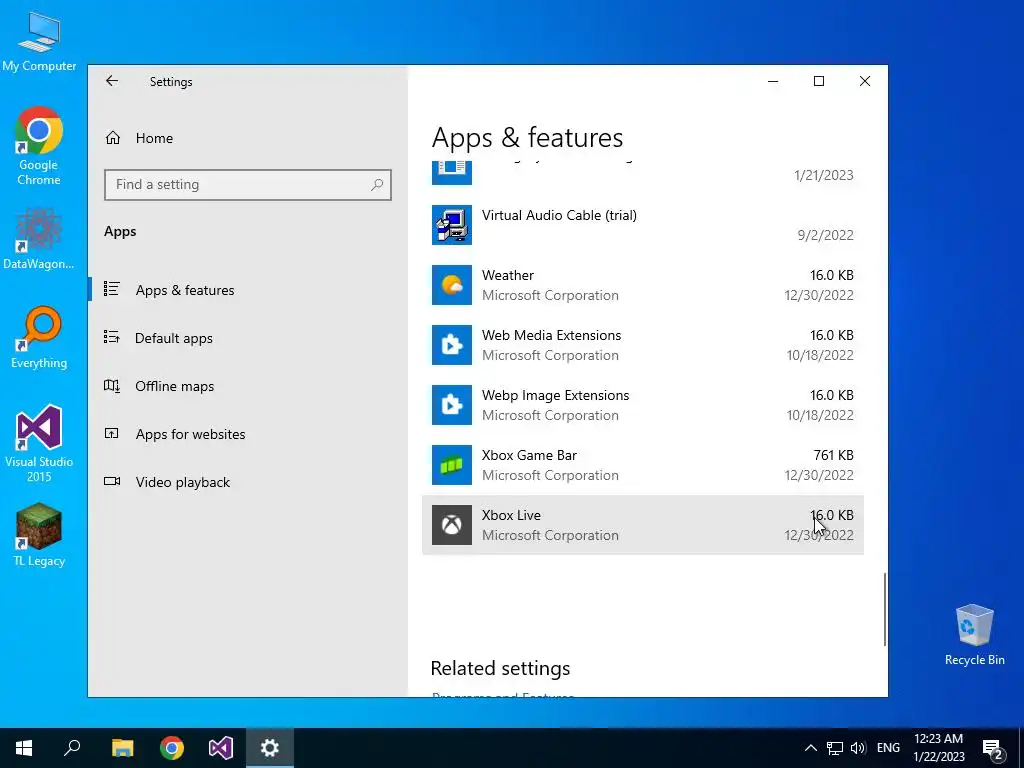1024x768 pixels.
Task: Select the Weather app entry
Action: 643,285
